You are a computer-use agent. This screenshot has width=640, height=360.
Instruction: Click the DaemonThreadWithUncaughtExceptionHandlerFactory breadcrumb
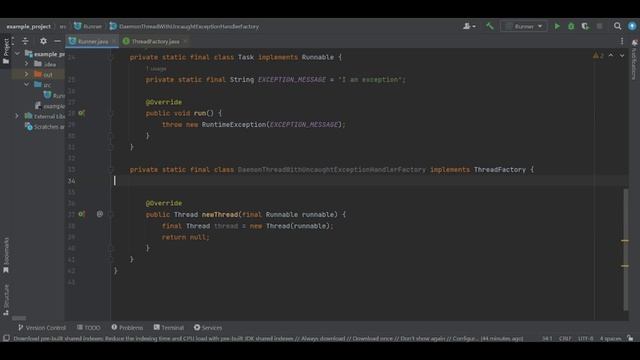[x=184, y=27]
